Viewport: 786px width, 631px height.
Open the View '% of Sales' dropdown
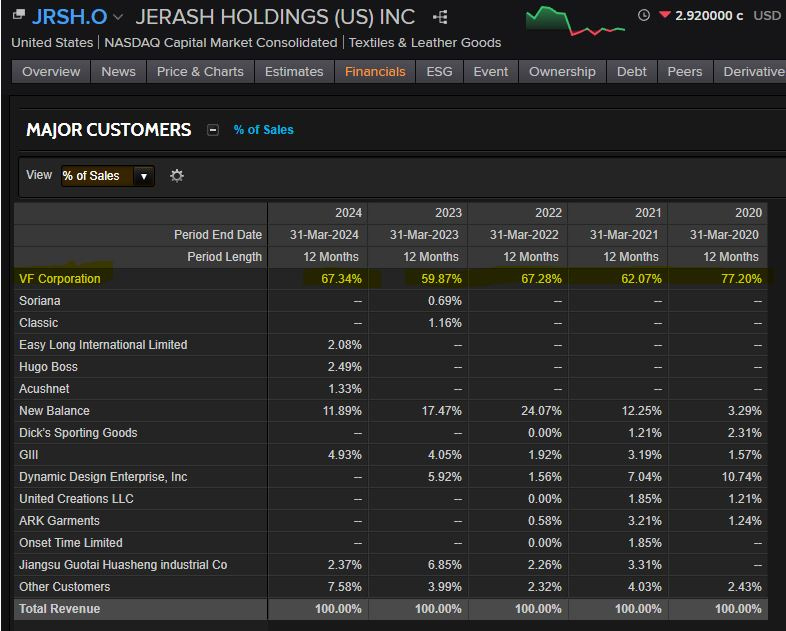pos(107,176)
